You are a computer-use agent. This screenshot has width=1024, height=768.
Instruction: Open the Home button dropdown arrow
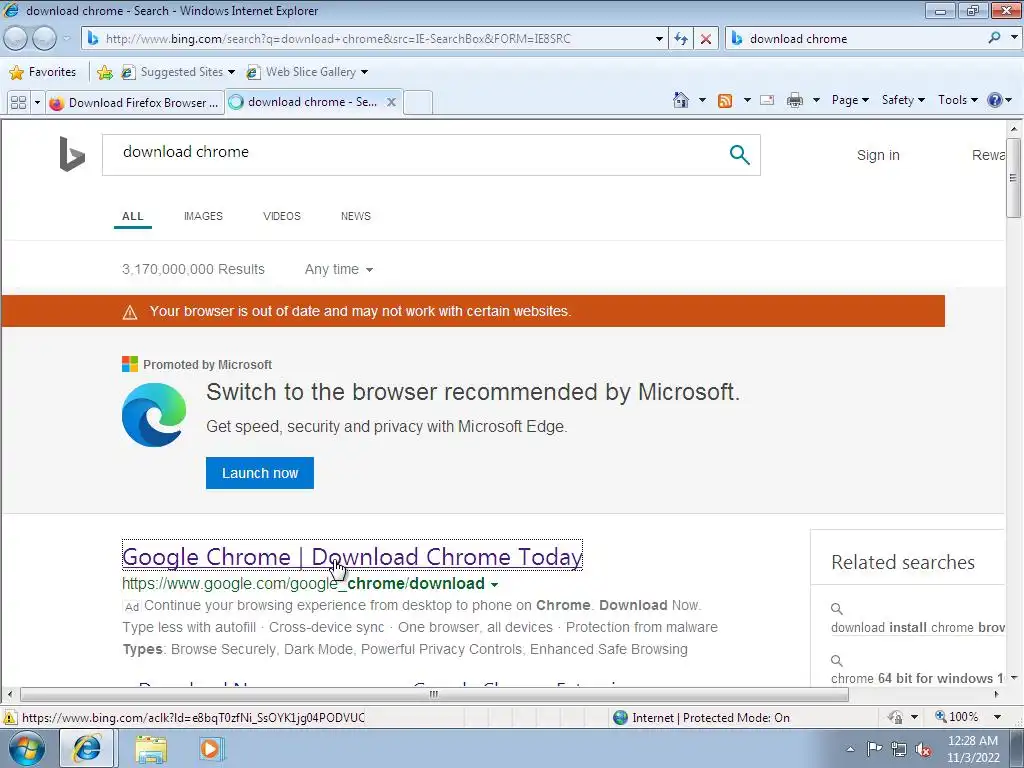[702, 100]
